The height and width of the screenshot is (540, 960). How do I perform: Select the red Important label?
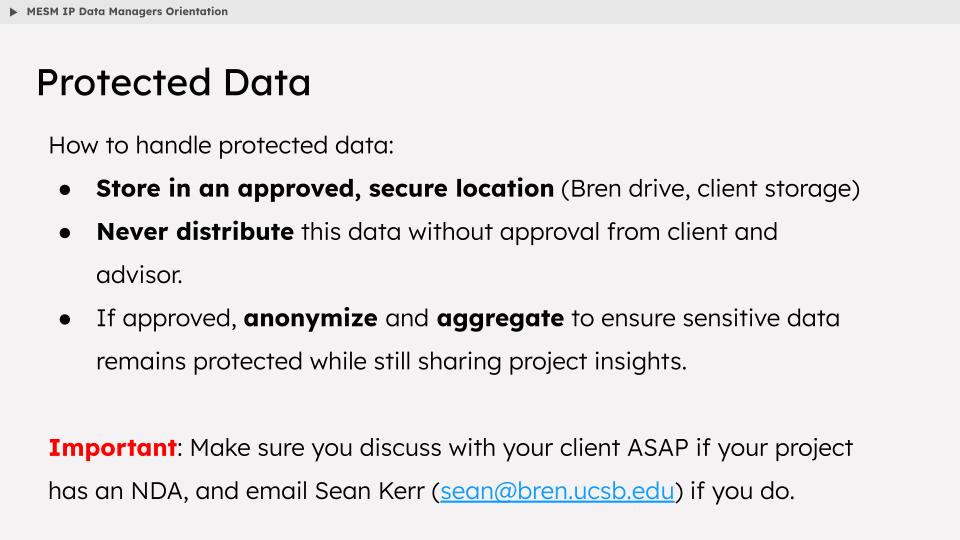pyautogui.click(x=113, y=448)
